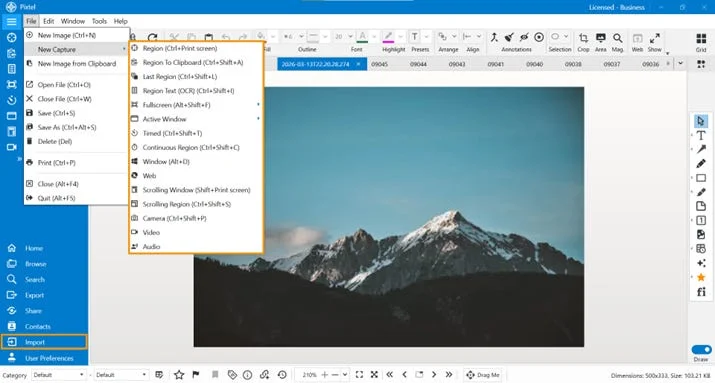Select the sparkle effects tool
715x383 pixels.
click(x=701, y=263)
